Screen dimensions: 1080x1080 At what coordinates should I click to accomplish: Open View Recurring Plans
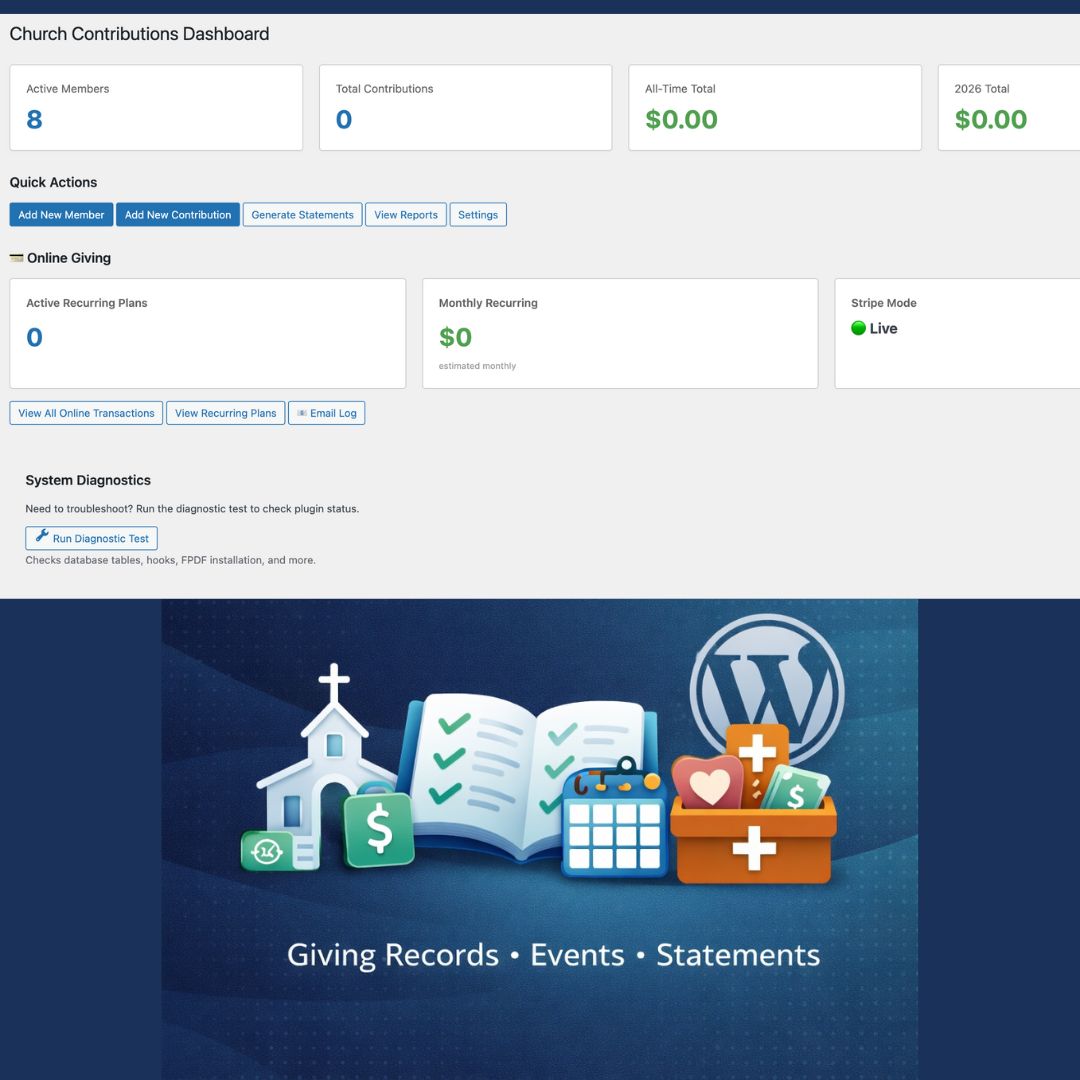coord(225,413)
